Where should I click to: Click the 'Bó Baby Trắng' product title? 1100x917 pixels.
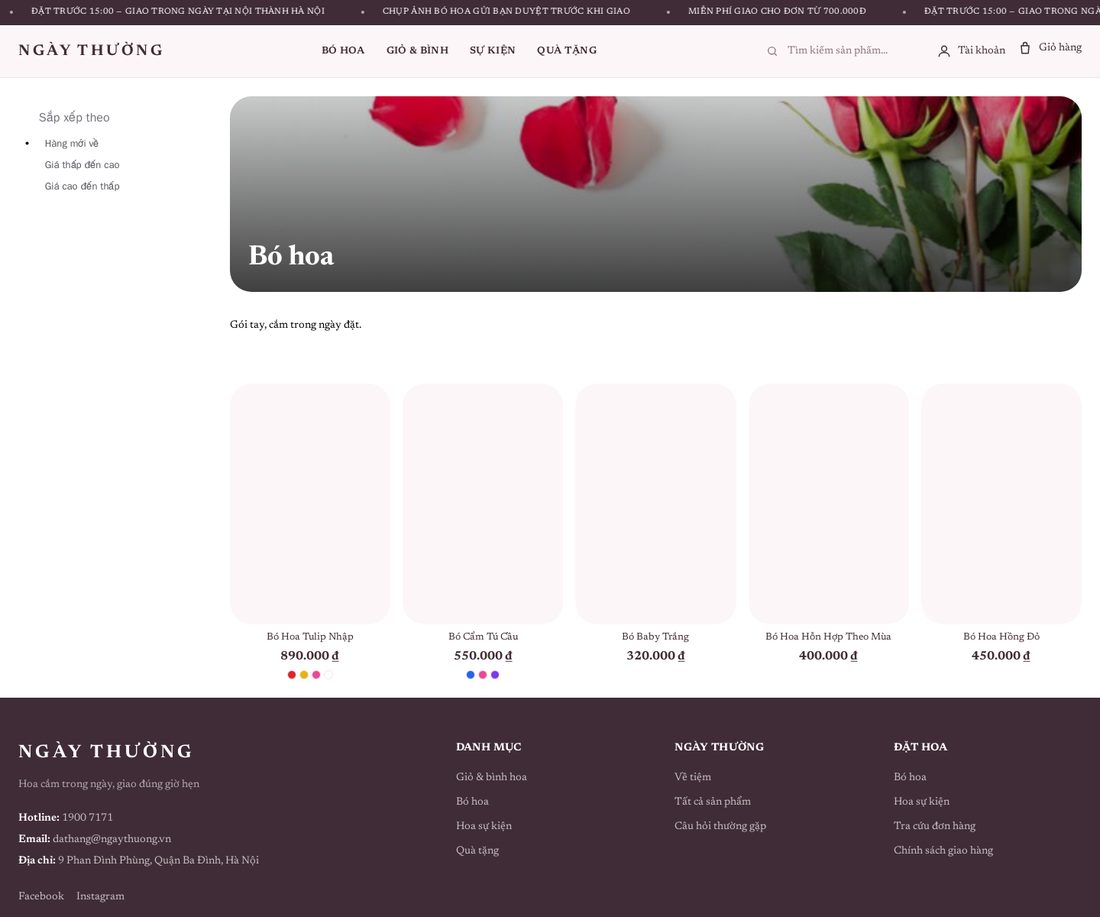[655, 636]
